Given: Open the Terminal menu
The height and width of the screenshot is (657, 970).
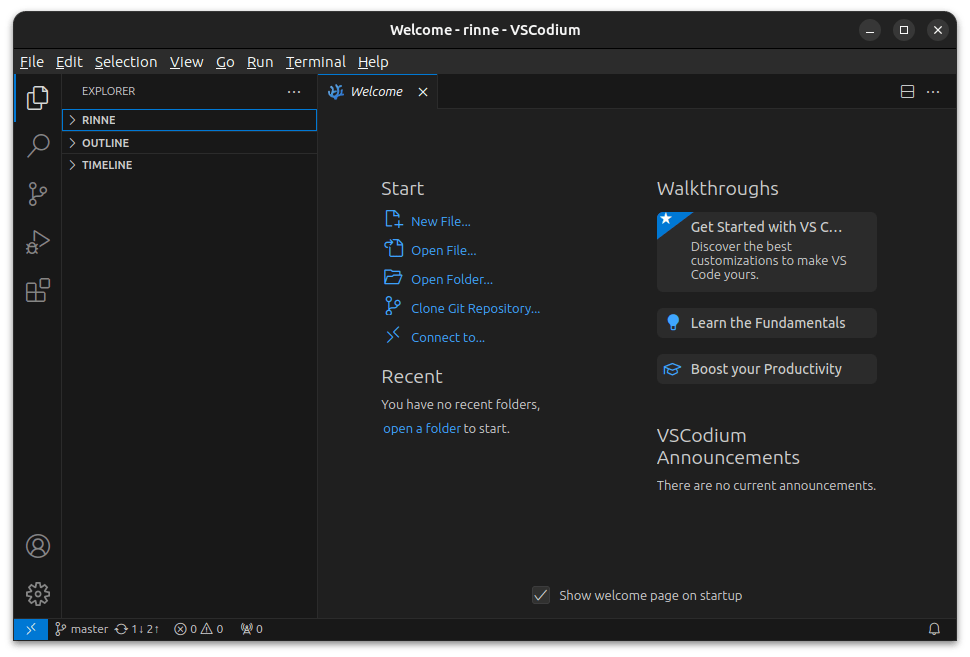Looking at the screenshot, I should tap(315, 62).
